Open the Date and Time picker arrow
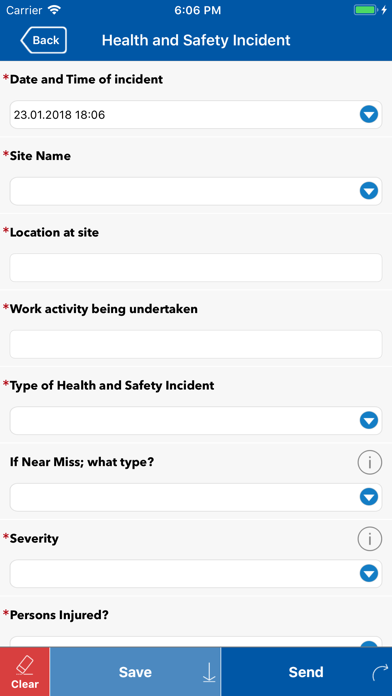The image size is (392, 696). 368,115
